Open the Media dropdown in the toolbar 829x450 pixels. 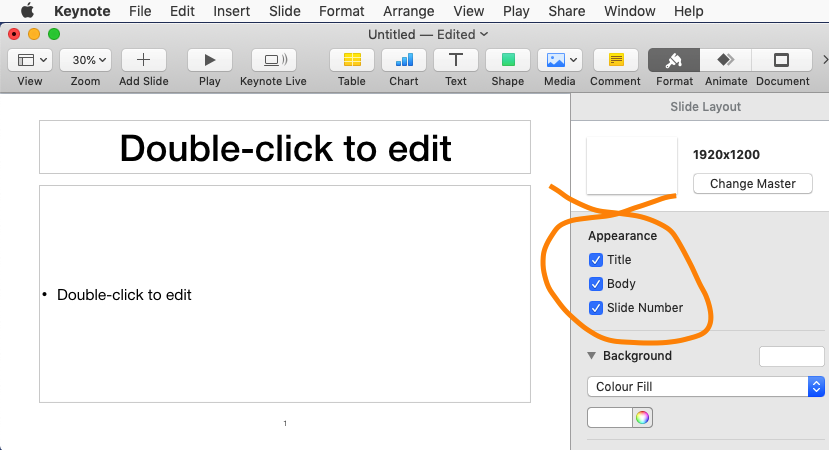coord(560,60)
